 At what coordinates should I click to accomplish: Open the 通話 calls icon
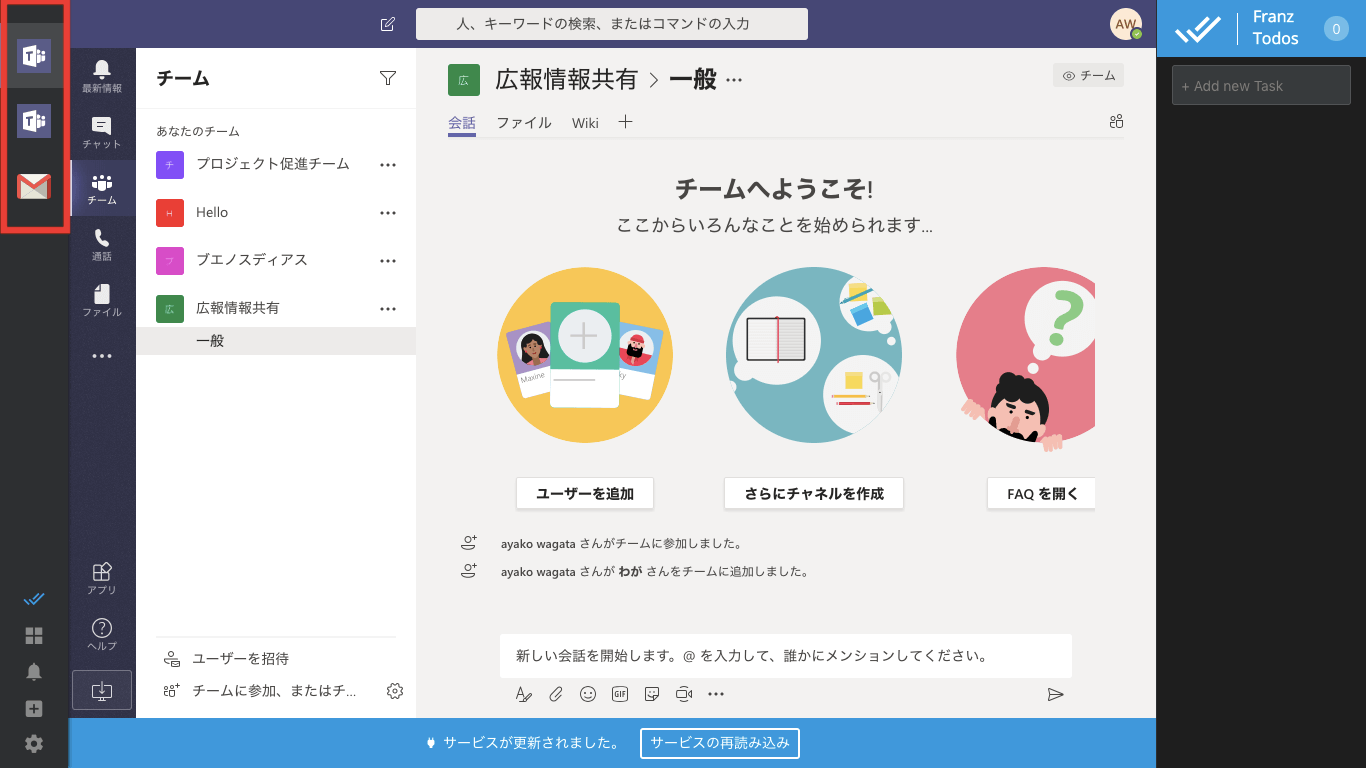point(102,244)
